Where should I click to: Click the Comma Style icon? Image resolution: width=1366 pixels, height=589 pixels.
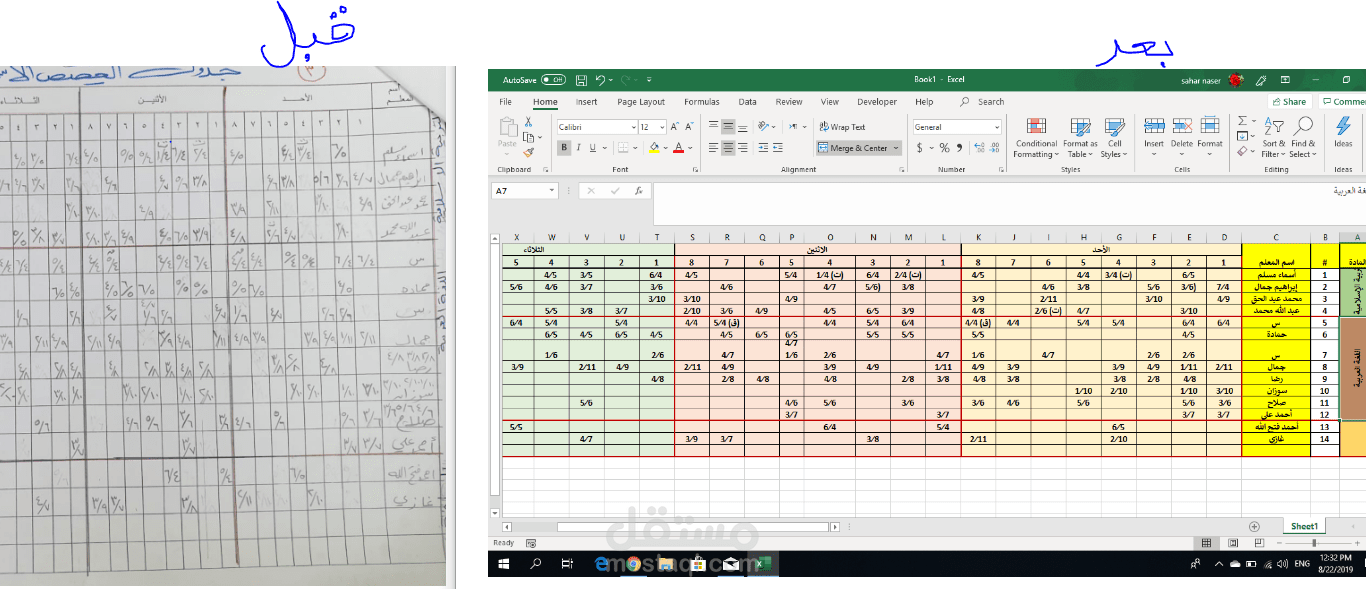(959, 148)
